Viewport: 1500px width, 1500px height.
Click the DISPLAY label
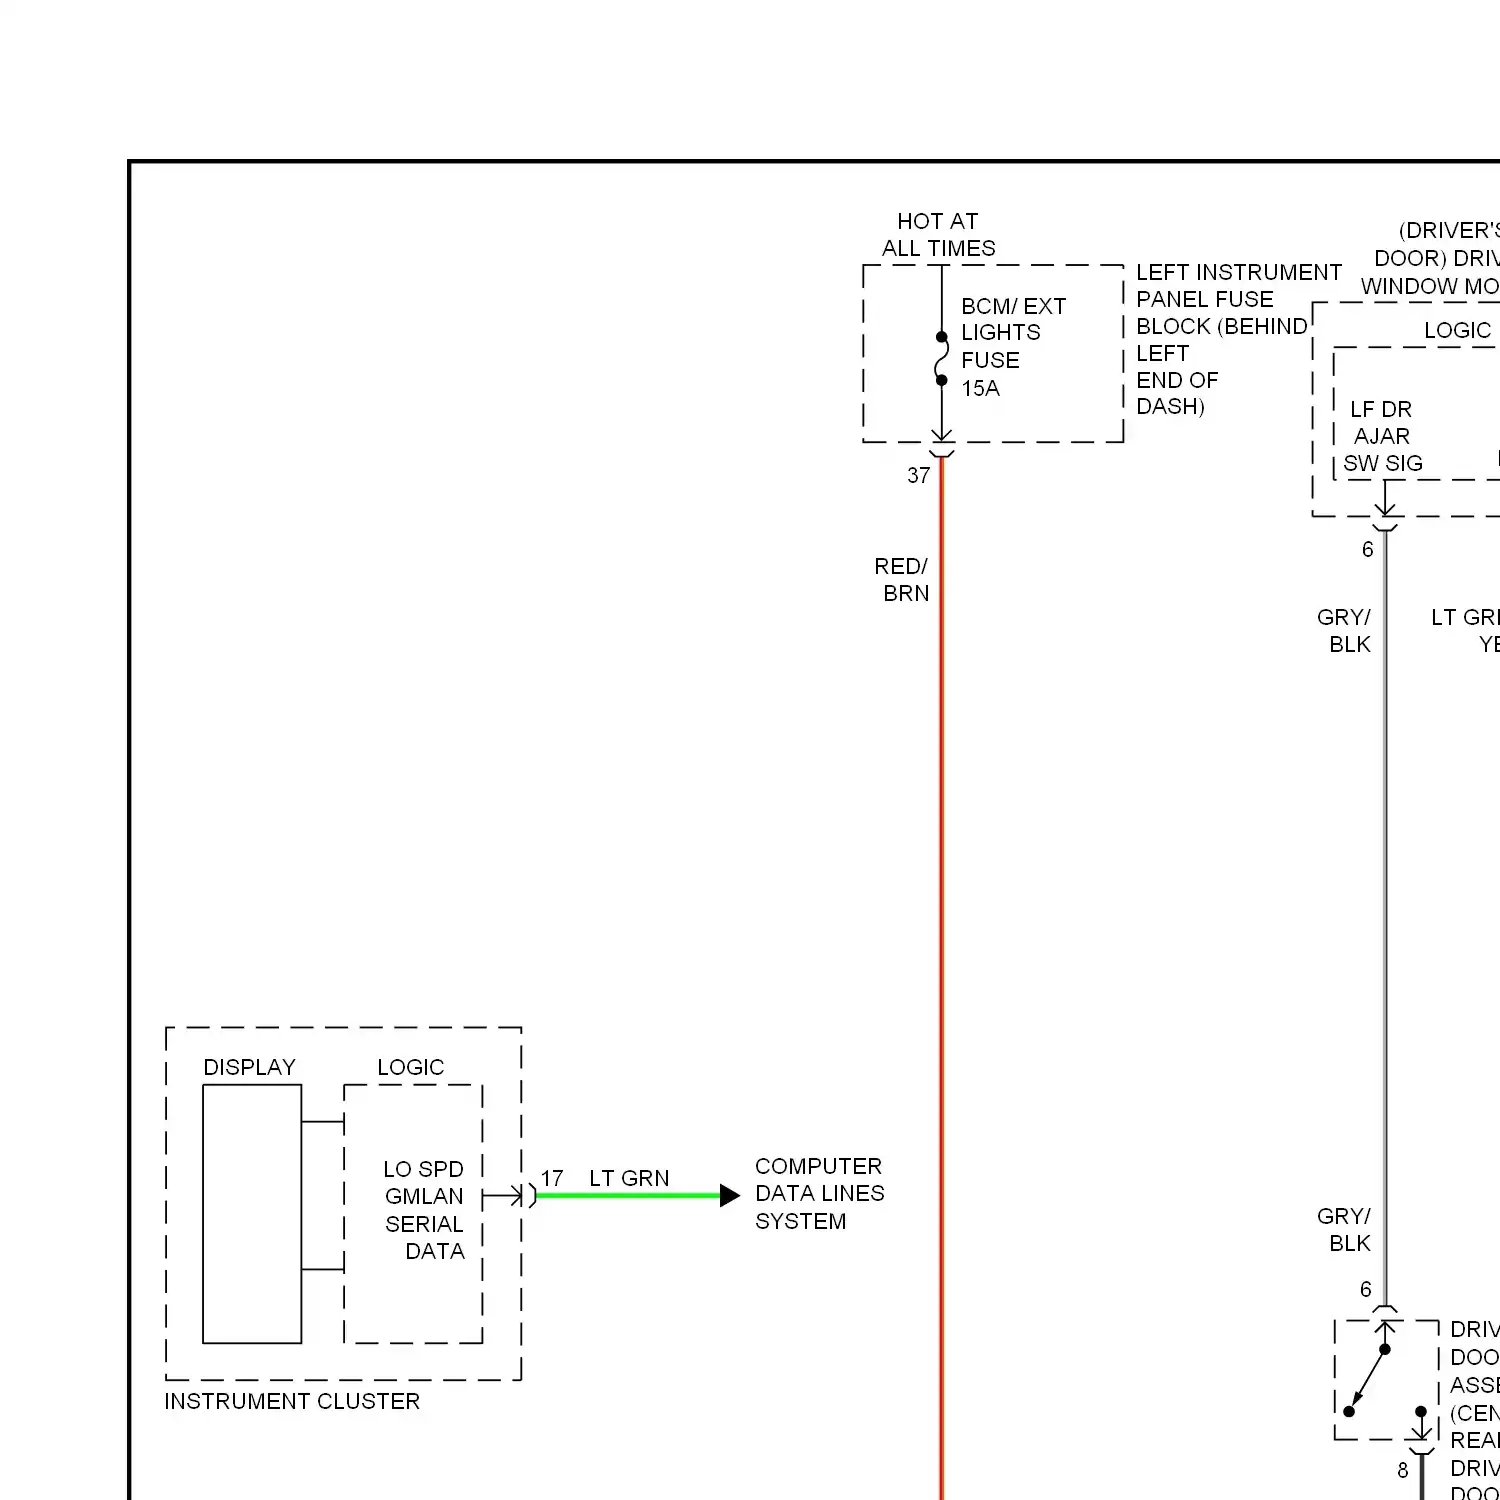tap(249, 1068)
